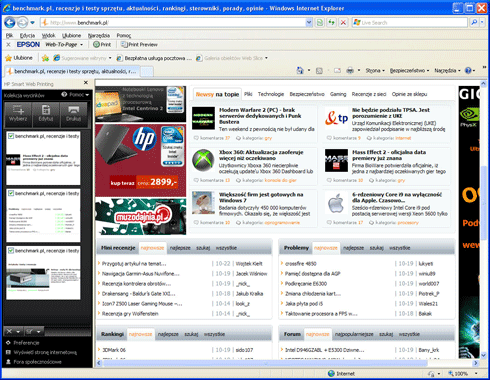
Task: Click the RSS feeds icon in command bar
Action: 319,70
